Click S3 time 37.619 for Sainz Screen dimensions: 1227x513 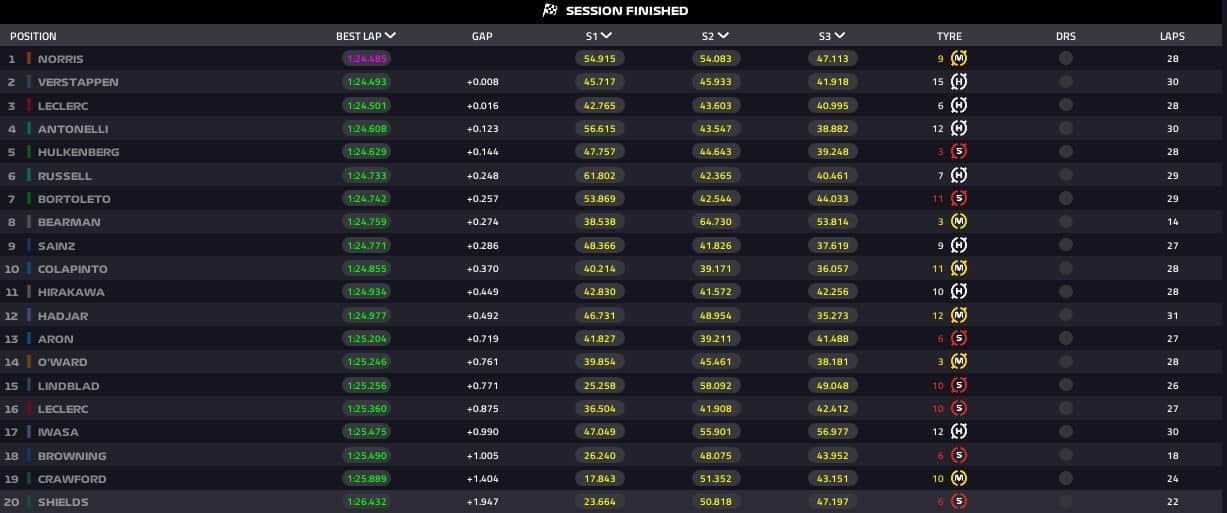point(832,245)
